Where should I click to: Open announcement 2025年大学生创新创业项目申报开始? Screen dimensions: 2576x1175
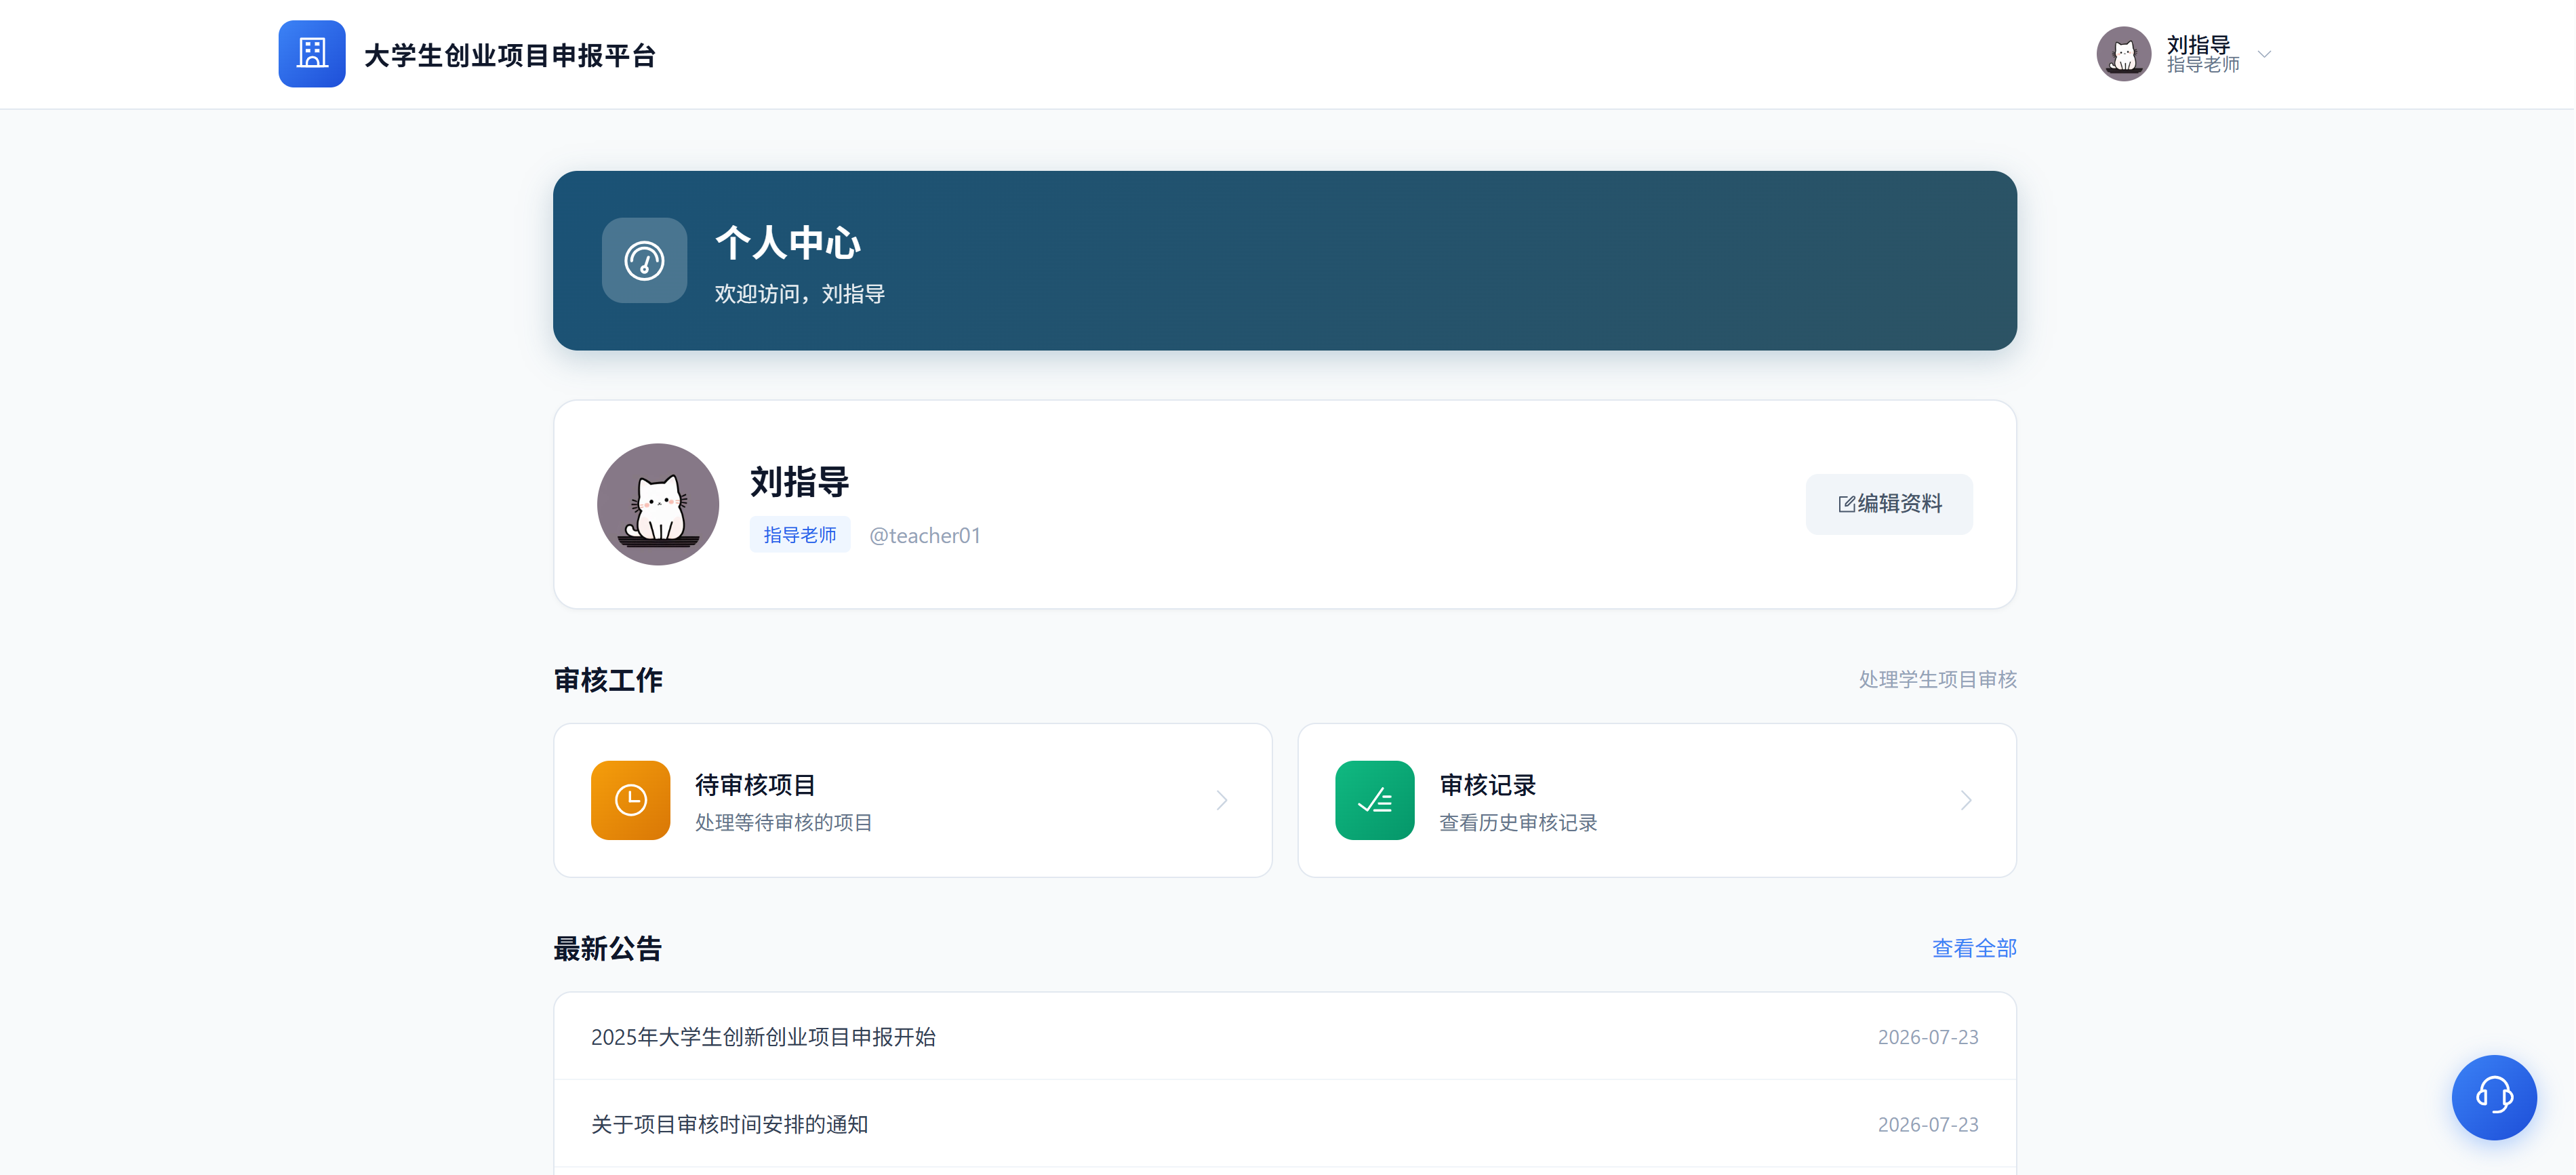(1285, 1037)
